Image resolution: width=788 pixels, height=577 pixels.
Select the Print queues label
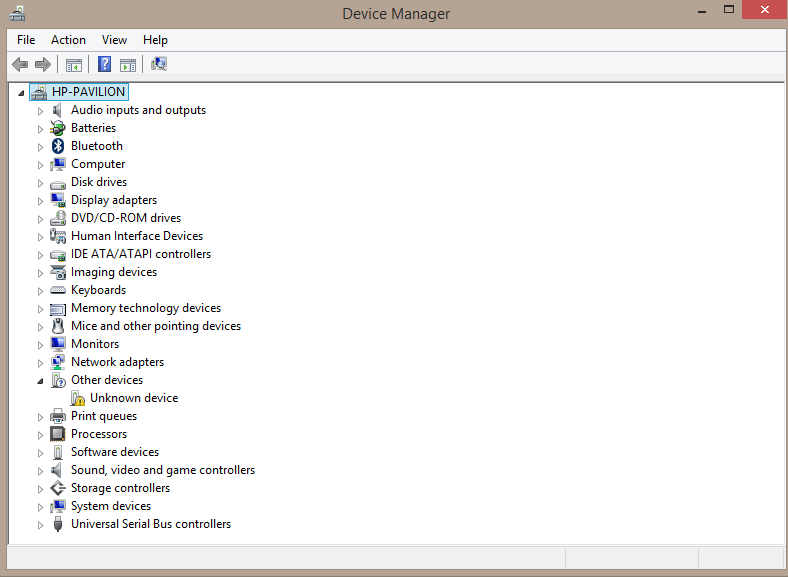[104, 416]
